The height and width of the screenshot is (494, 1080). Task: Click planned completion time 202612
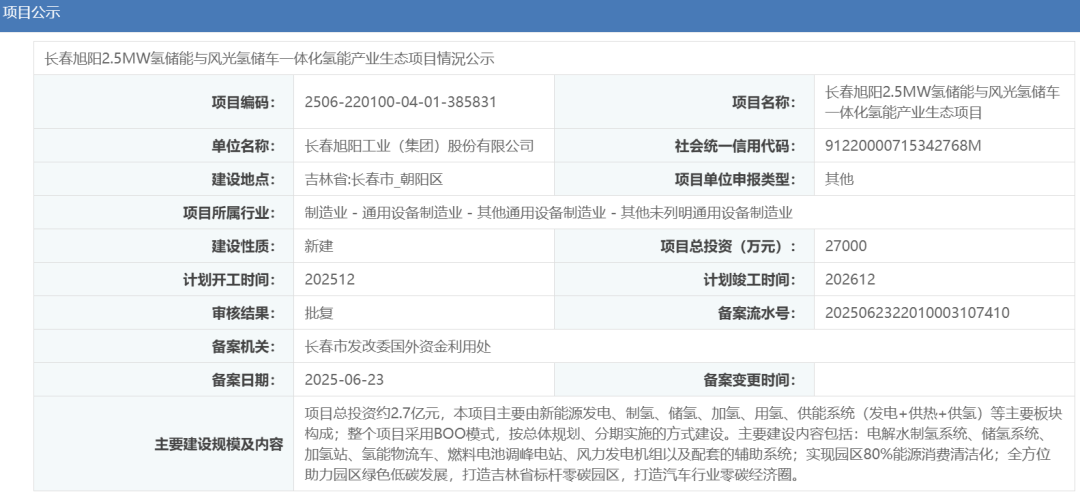850,280
